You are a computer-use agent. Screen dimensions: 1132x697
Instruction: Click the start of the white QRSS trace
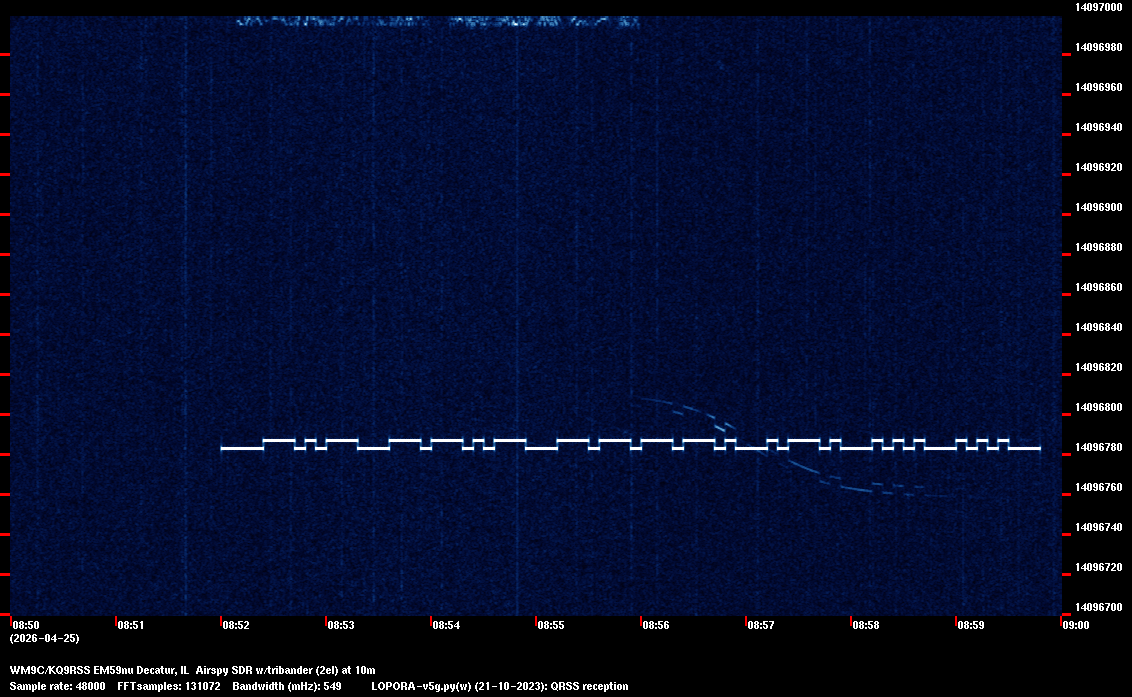pyautogui.click(x=223, y=448)
